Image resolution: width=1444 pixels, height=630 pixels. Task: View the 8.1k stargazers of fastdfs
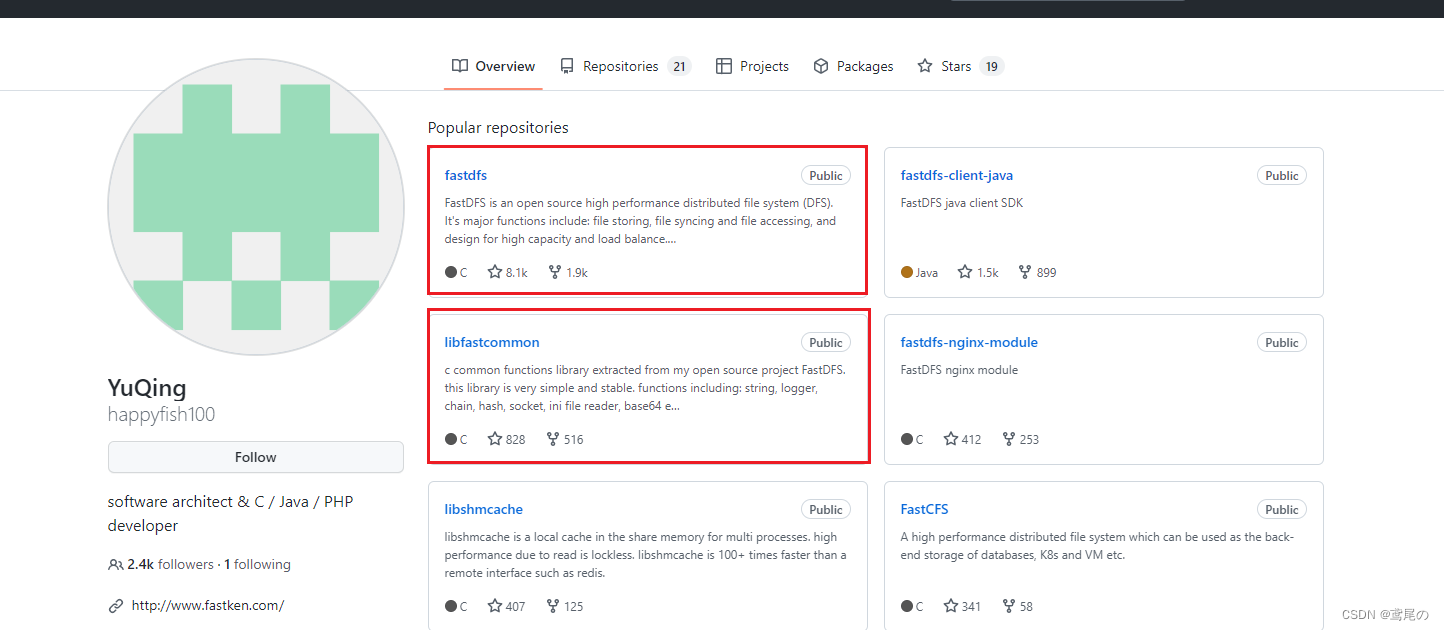[508, 272]
